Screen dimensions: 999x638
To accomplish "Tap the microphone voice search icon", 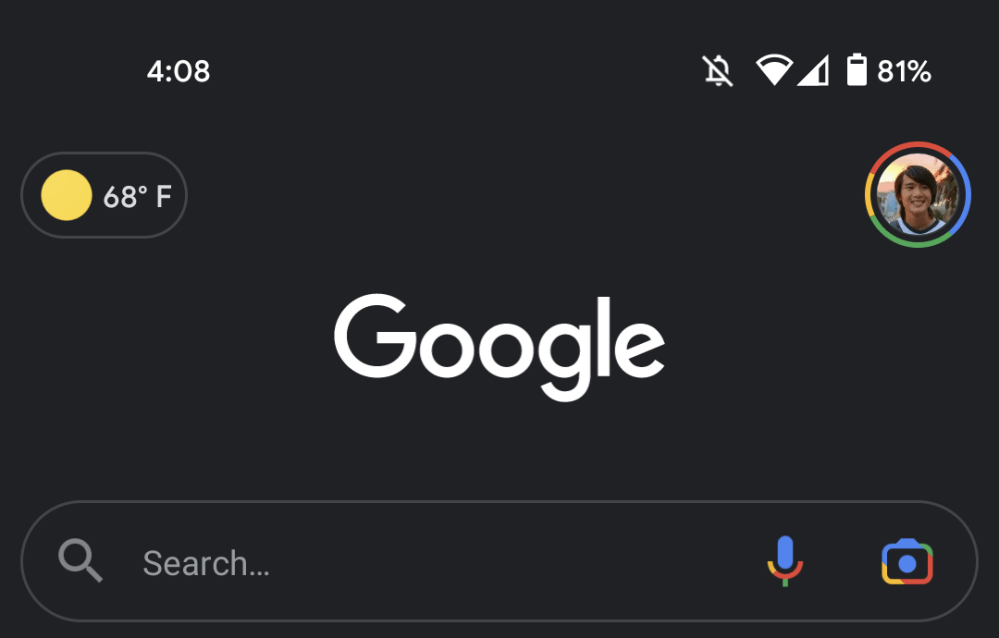I will click(785, 561).
